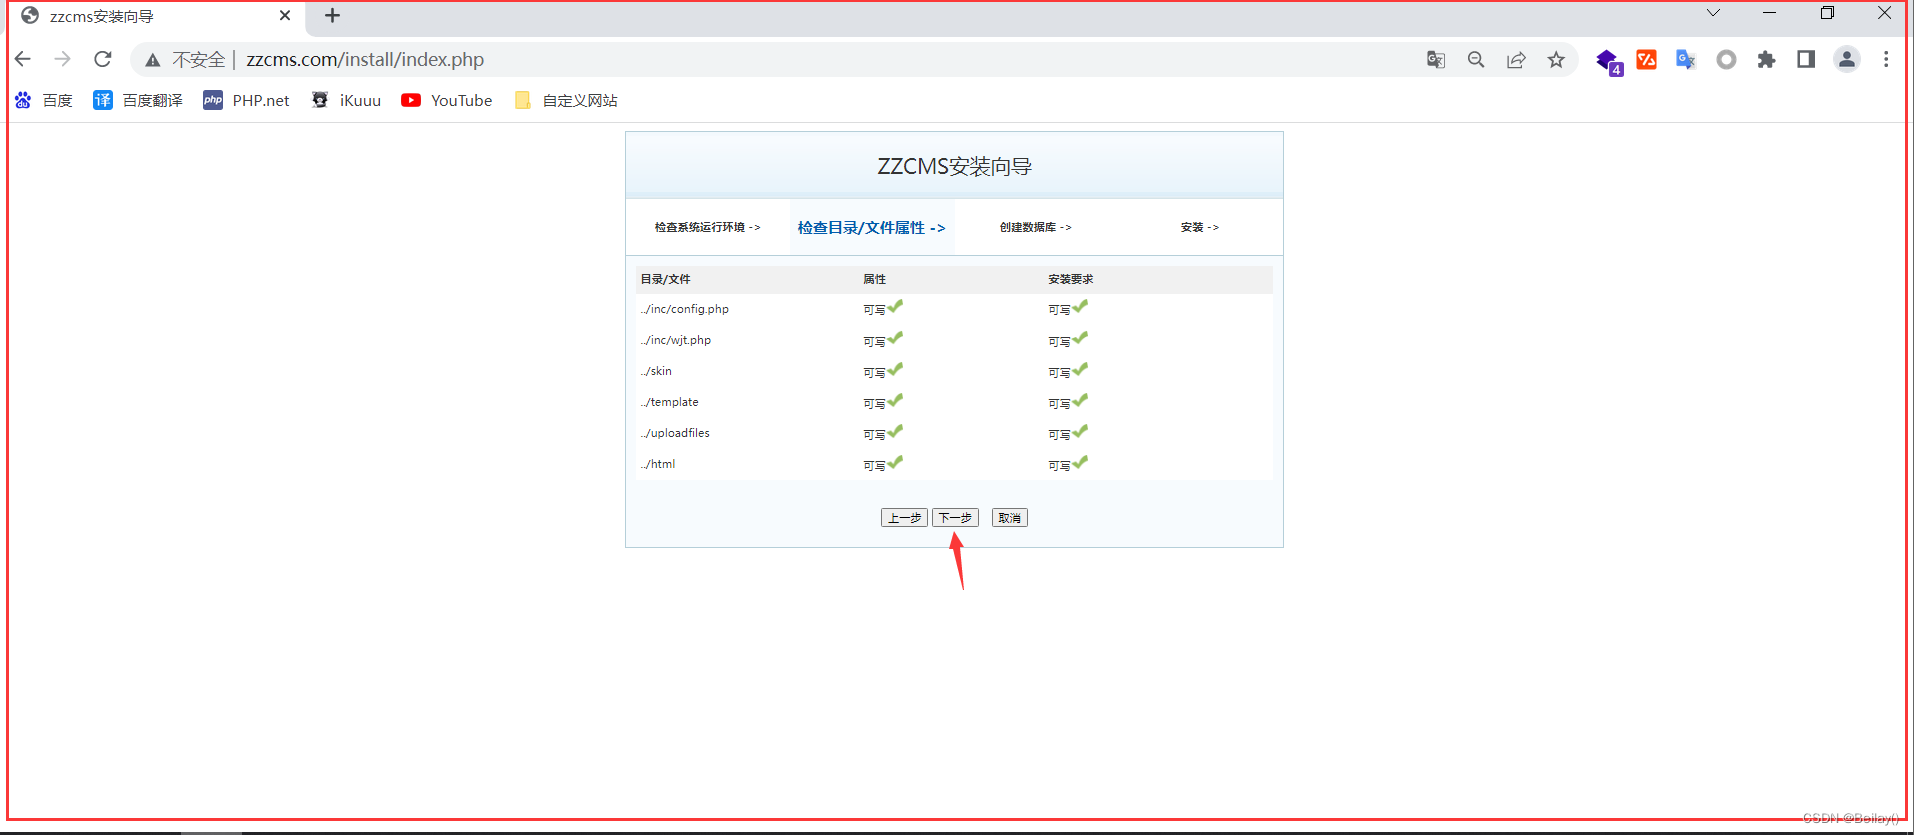Screen dimensions: 1914x835
Task: Open a new browser tab
Action: (x=332, y=16)
